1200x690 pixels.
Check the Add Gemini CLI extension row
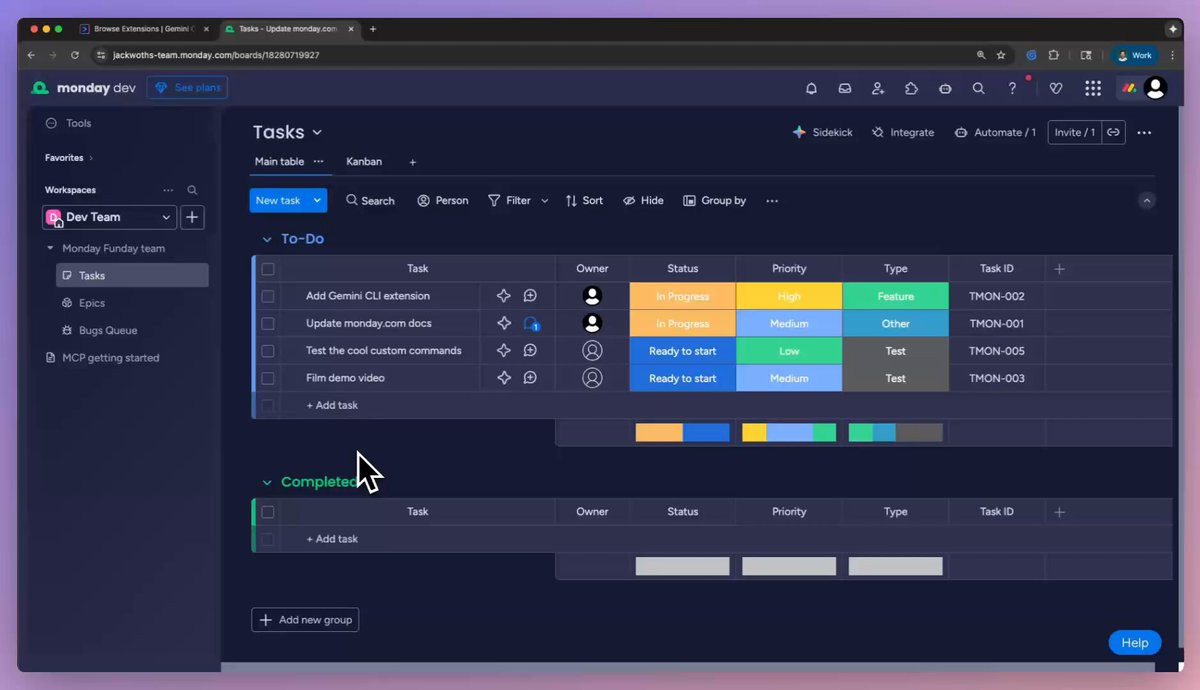268,296
